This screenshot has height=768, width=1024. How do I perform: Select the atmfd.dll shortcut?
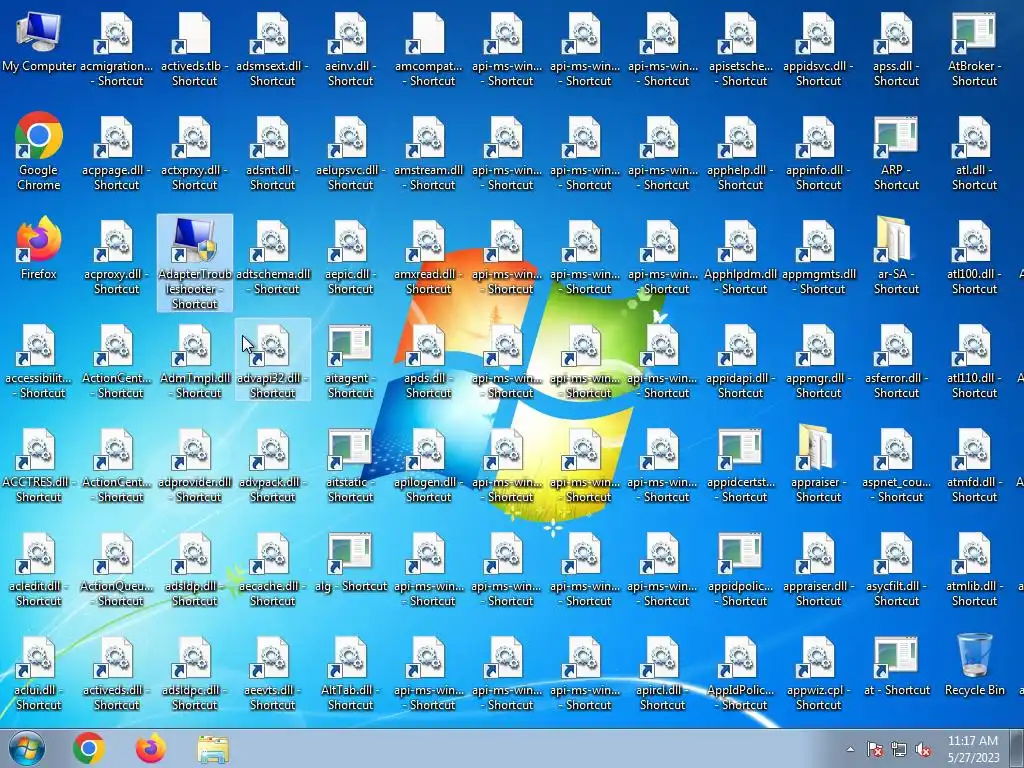coord(974,464)
